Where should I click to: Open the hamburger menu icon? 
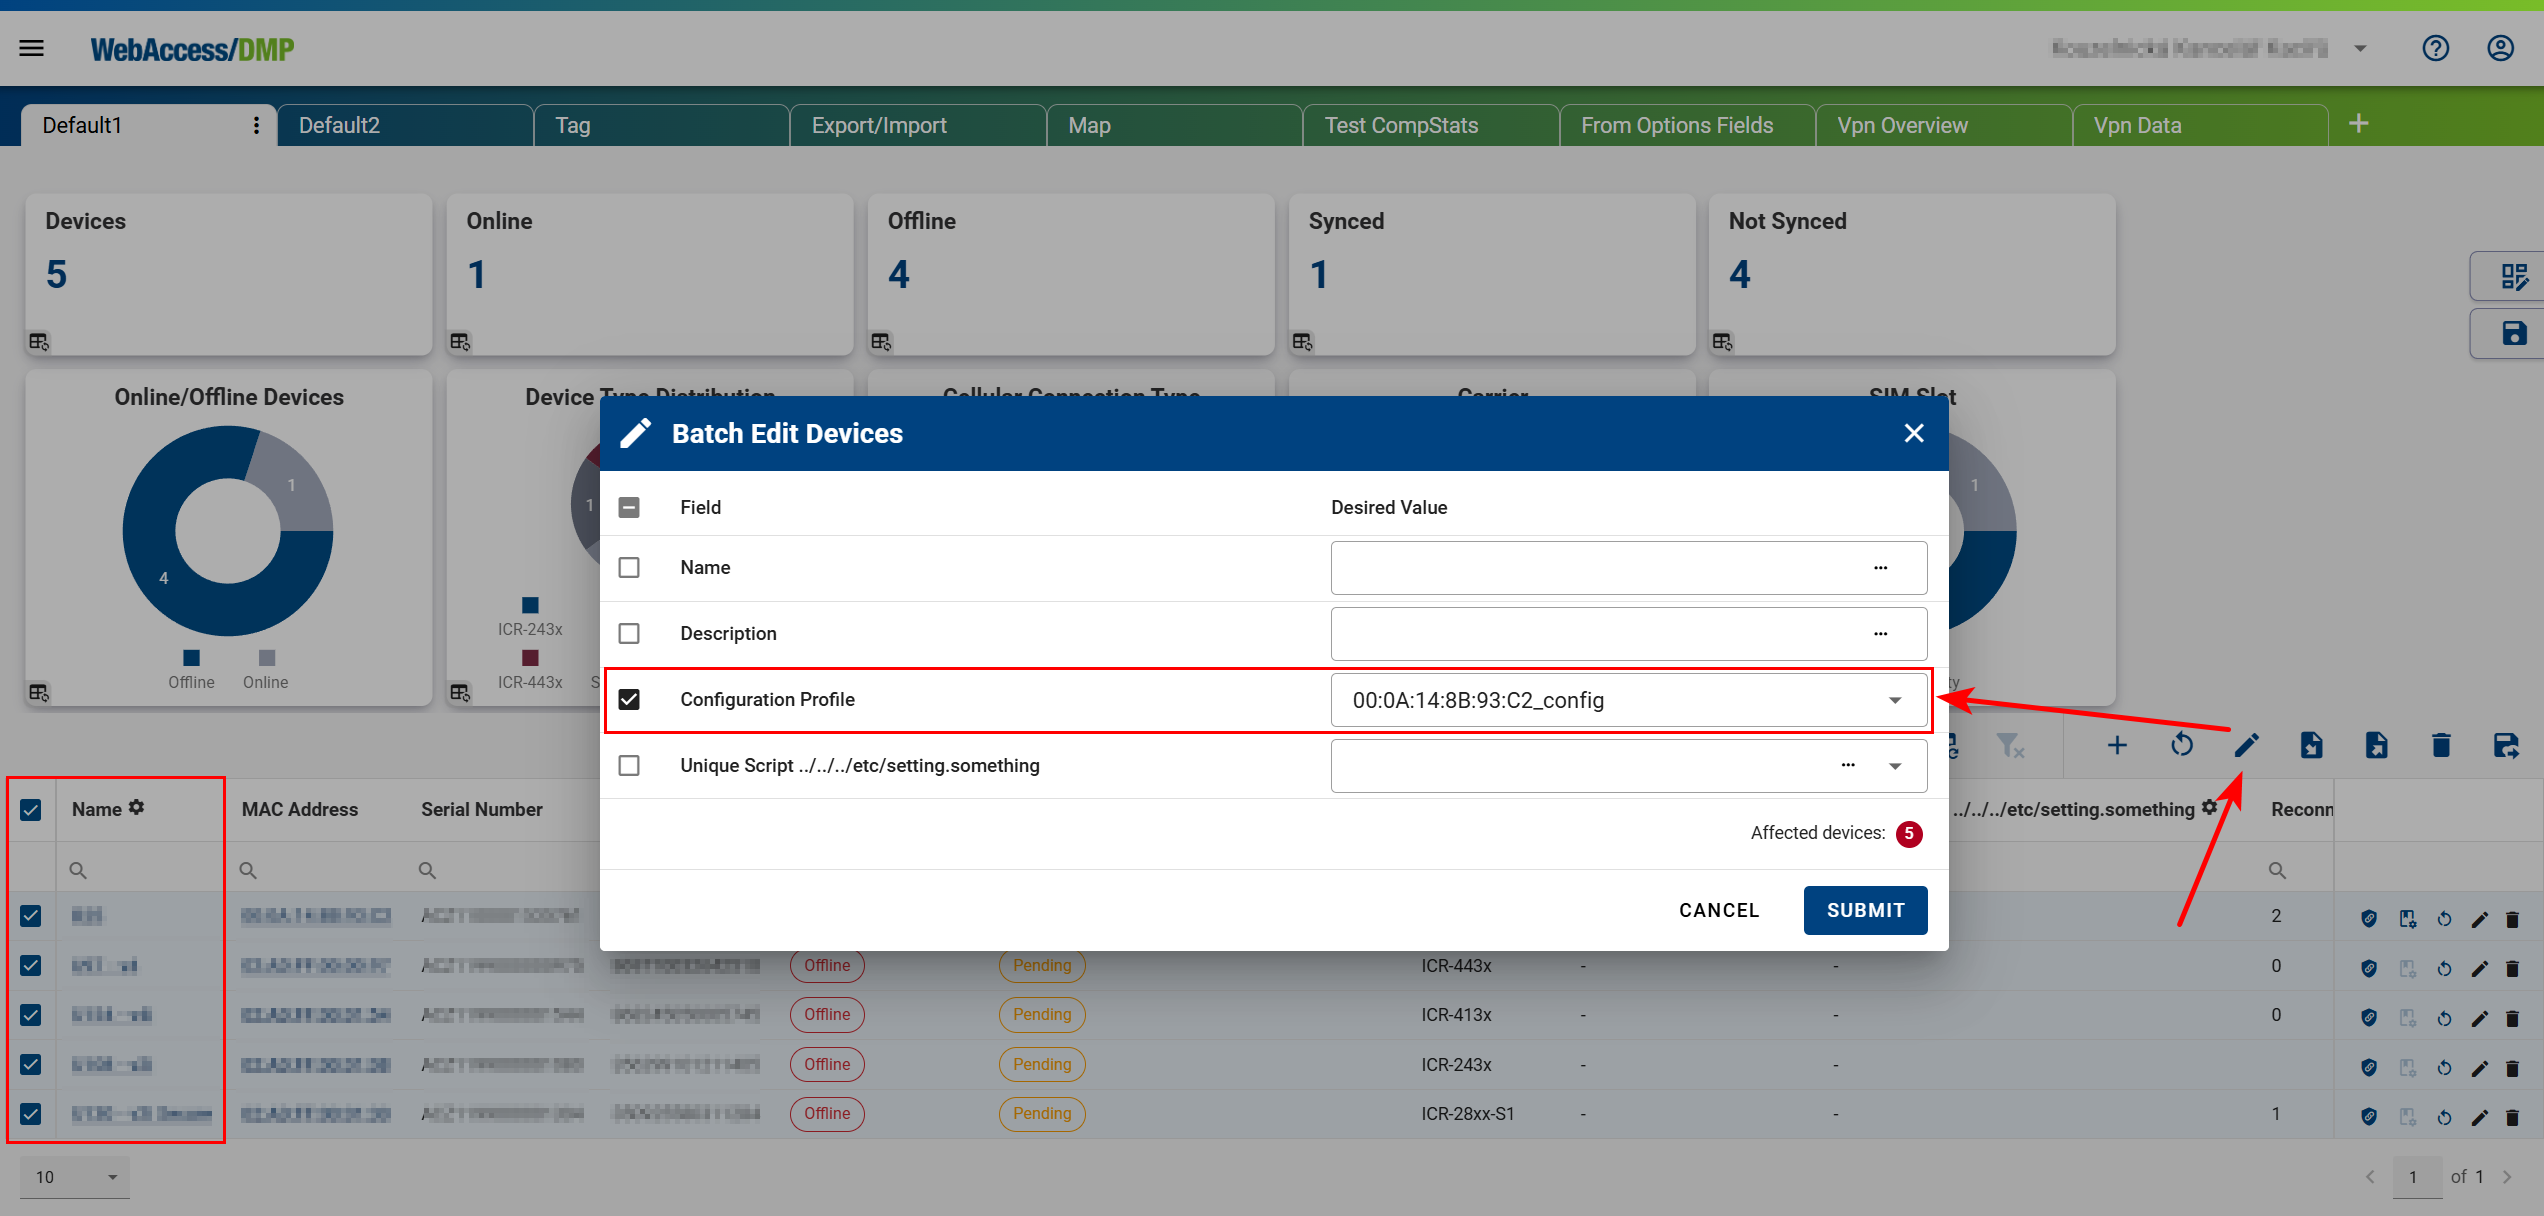click(x=31, y=47)
